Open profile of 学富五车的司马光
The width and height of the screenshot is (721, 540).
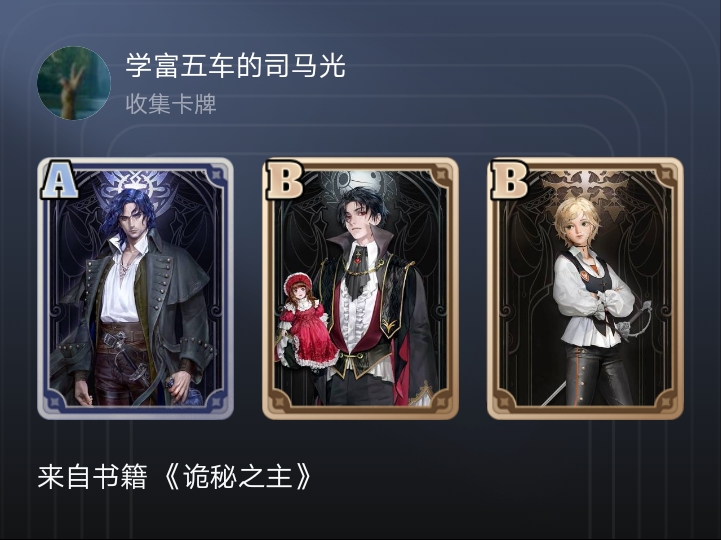pyautogui.click(x=235, y=66)
